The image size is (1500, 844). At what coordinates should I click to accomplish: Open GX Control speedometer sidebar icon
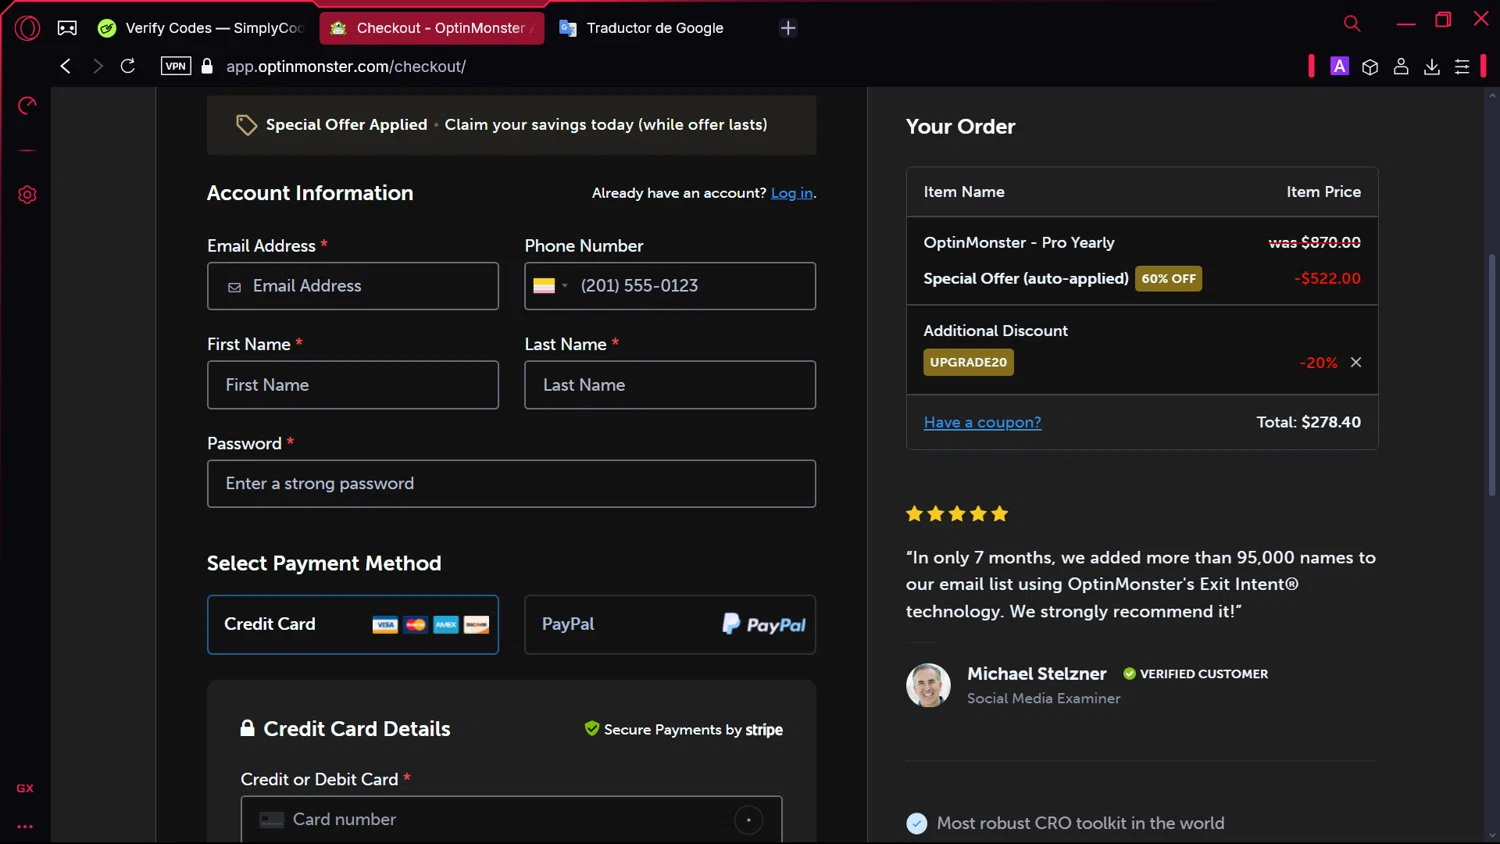point(27,105)
